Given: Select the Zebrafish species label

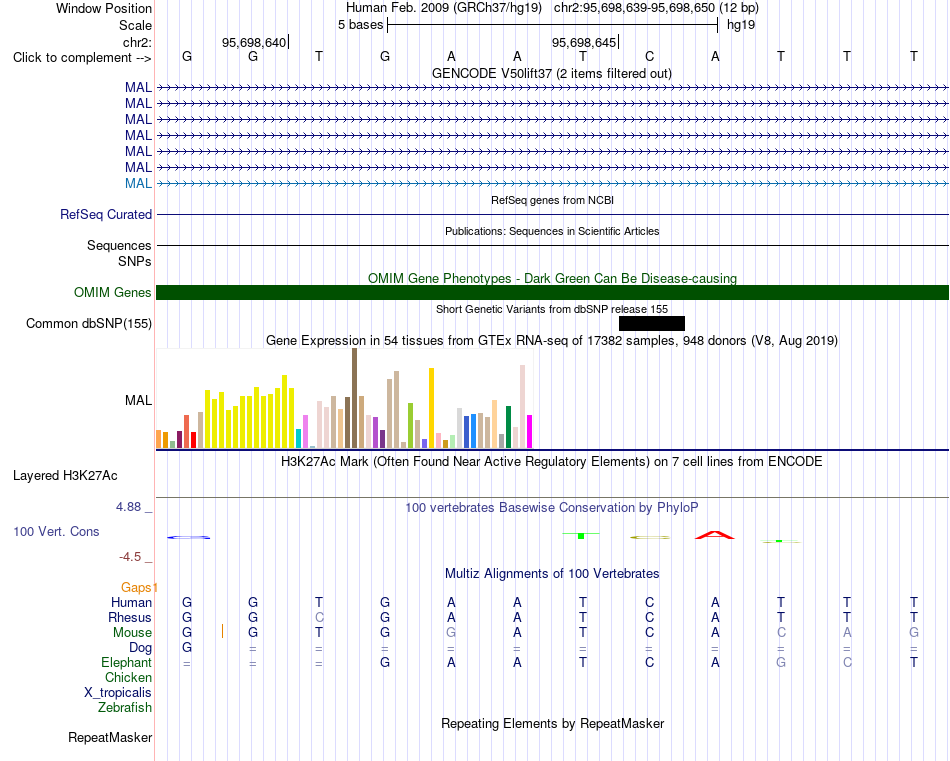Looking at the screenshot, I should 125,707.
